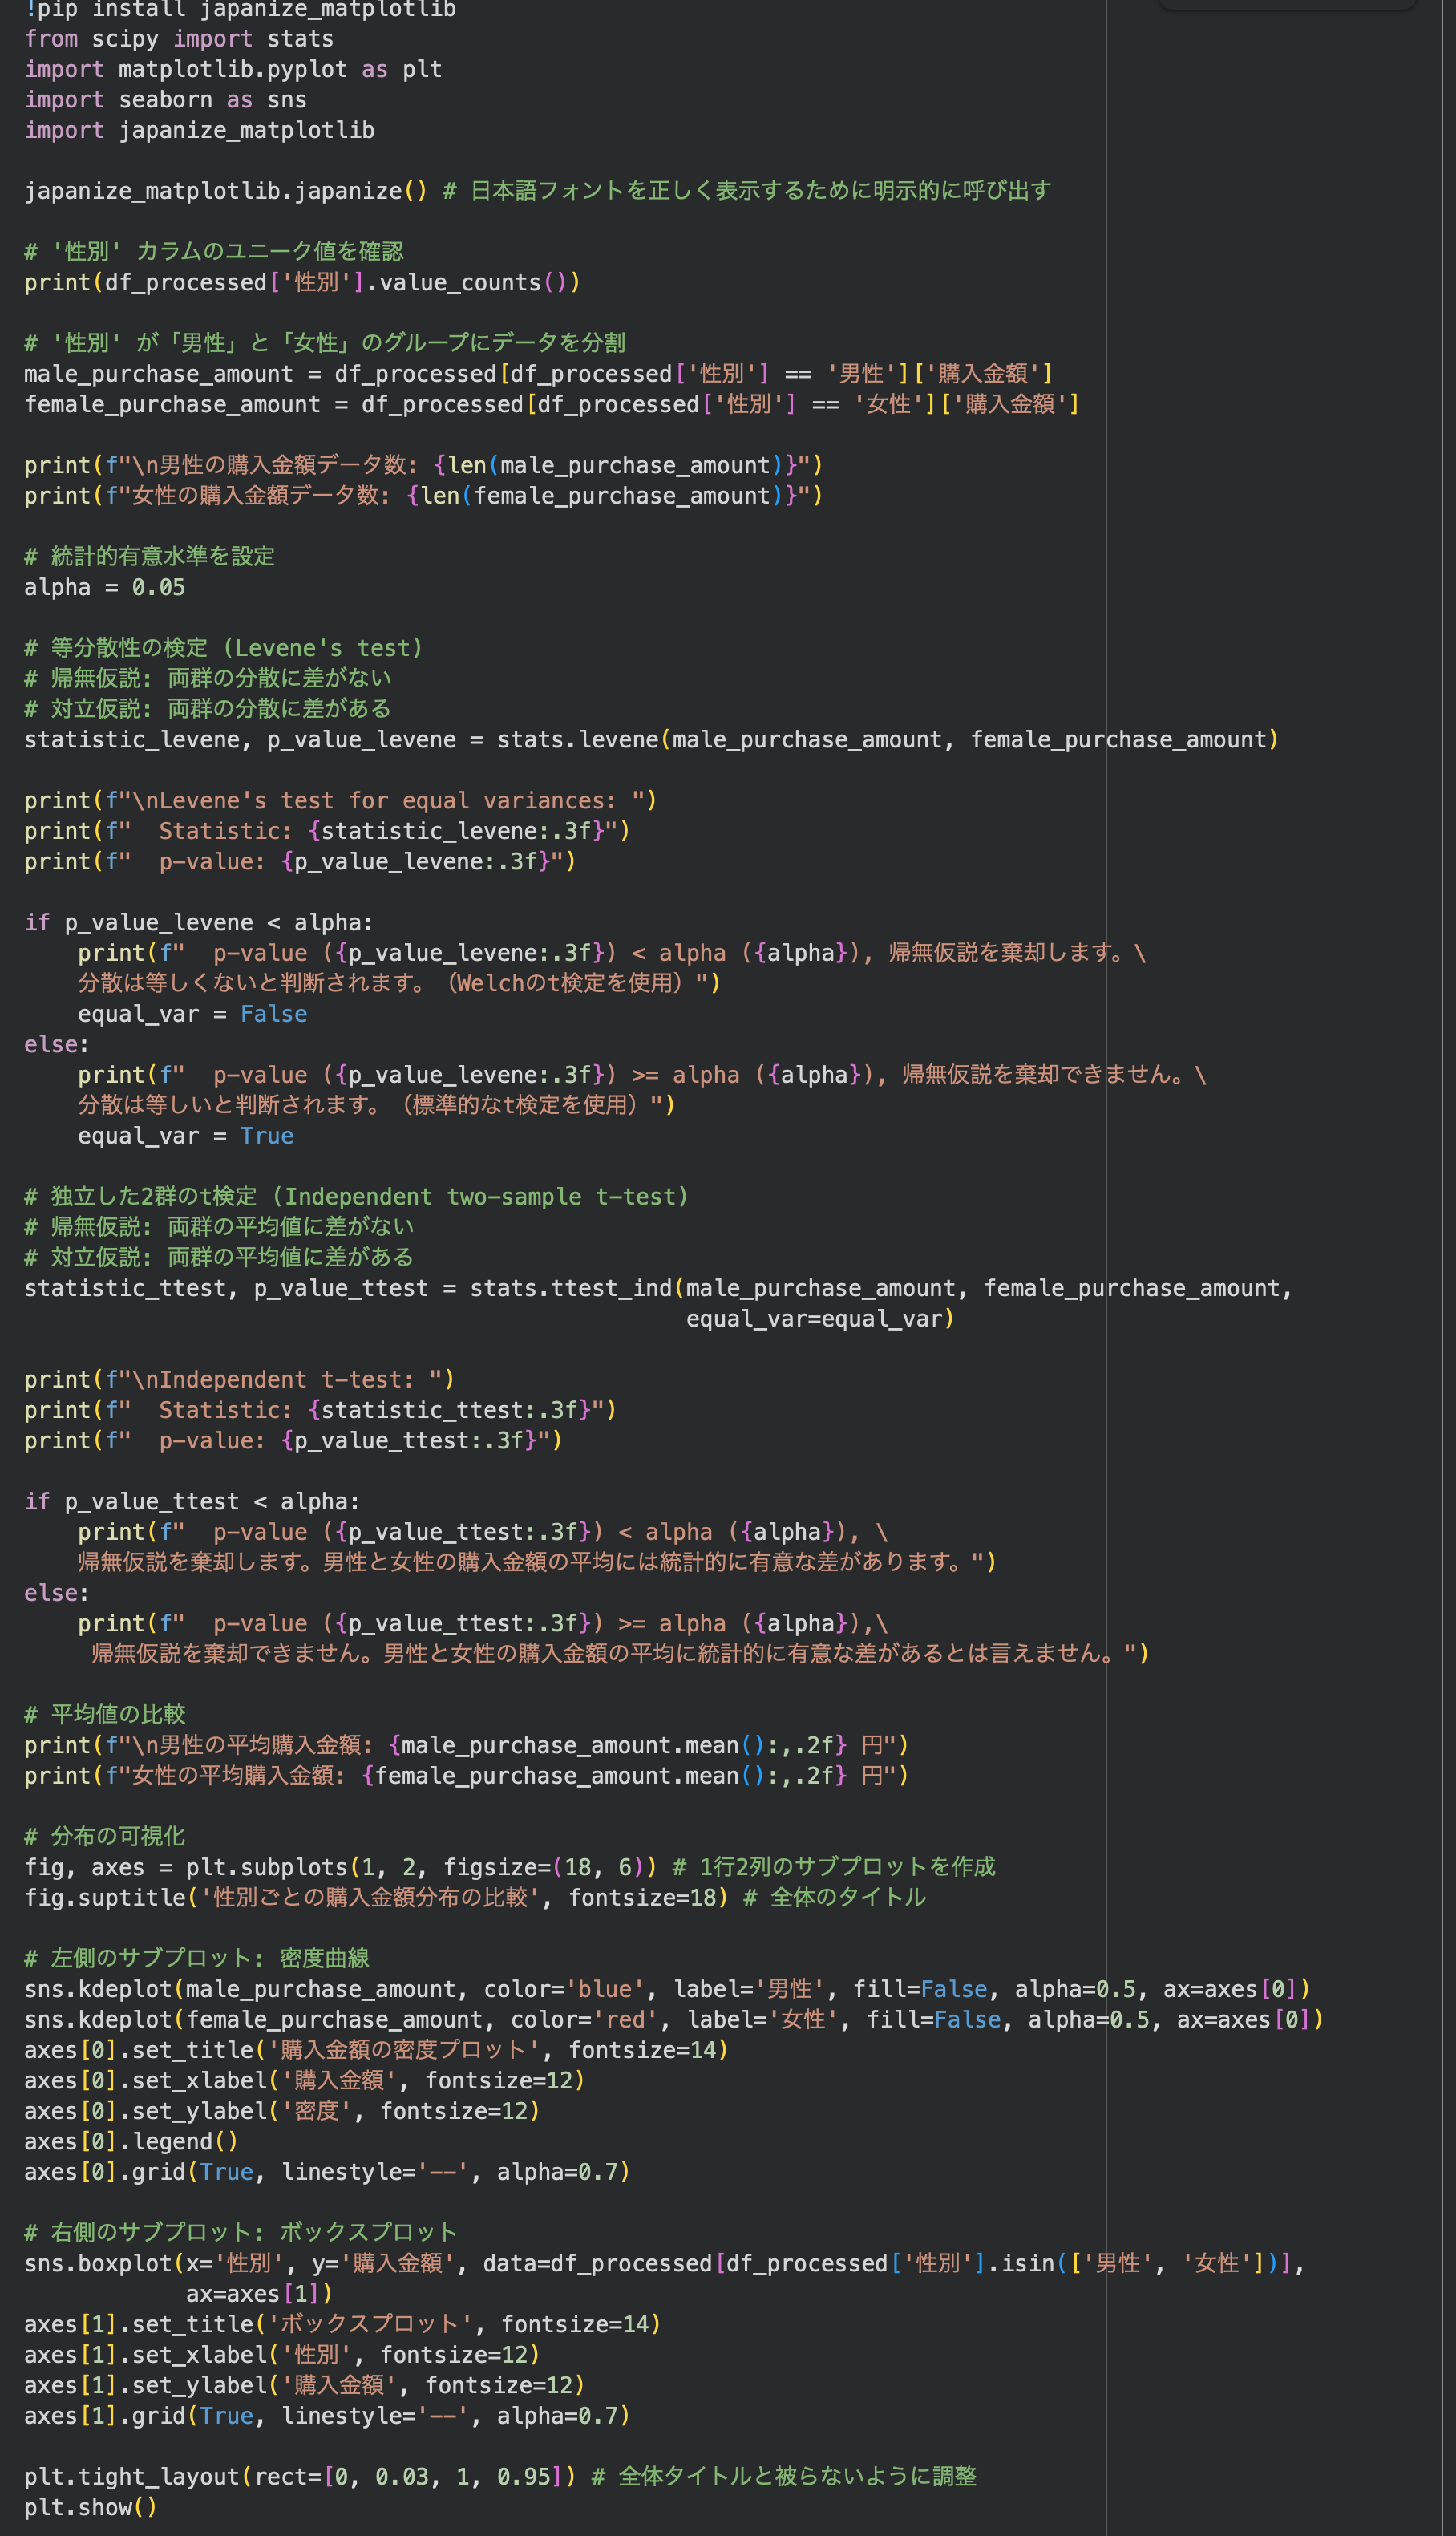Click 'import seaborn as sns' line
The width and height of the screenshot is (1456, 2536).
[x=165, y=100]
